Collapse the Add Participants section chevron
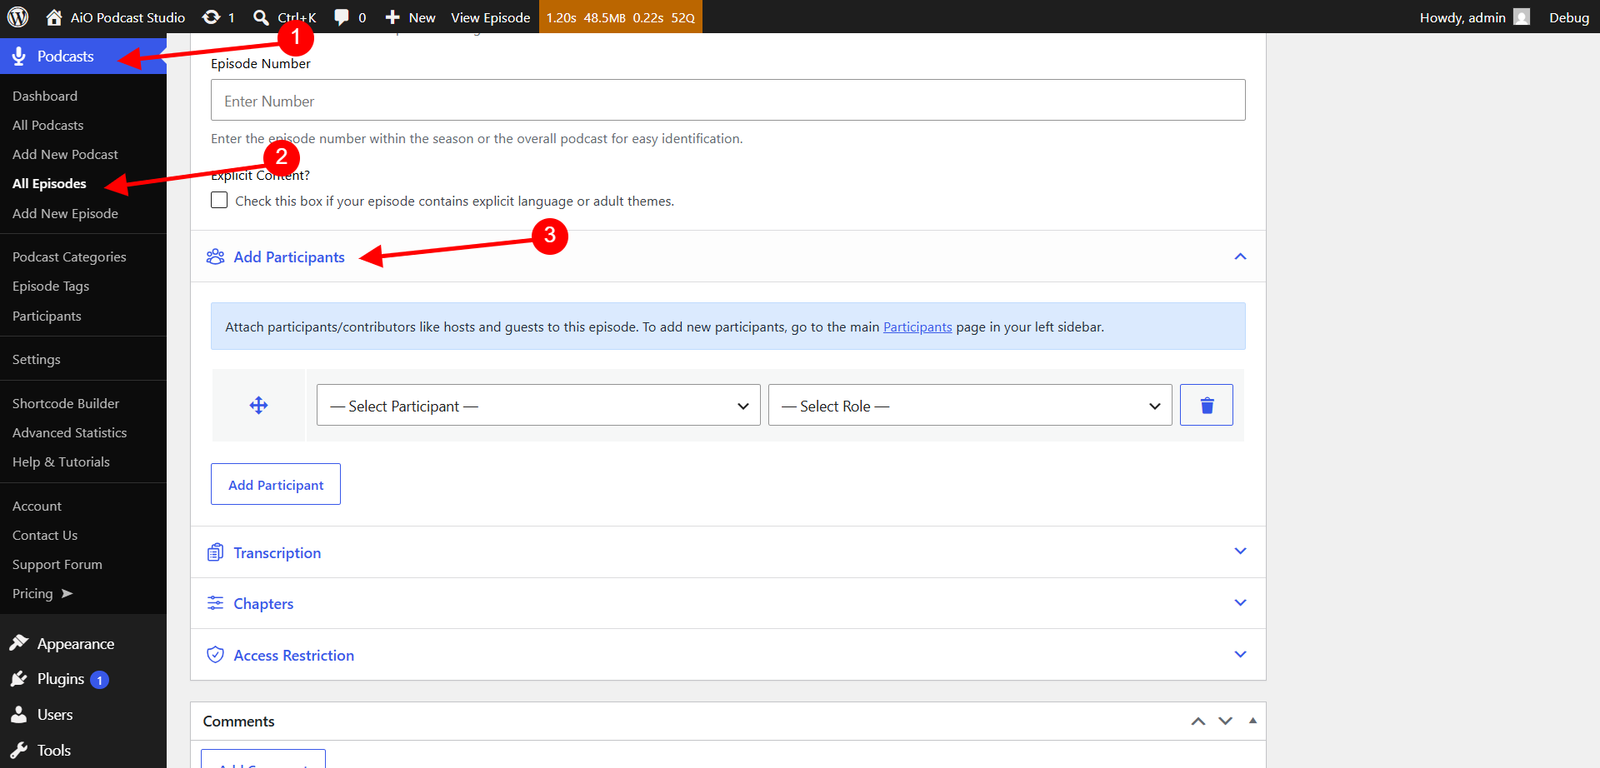The image size is (1600, 768). 1240,257
